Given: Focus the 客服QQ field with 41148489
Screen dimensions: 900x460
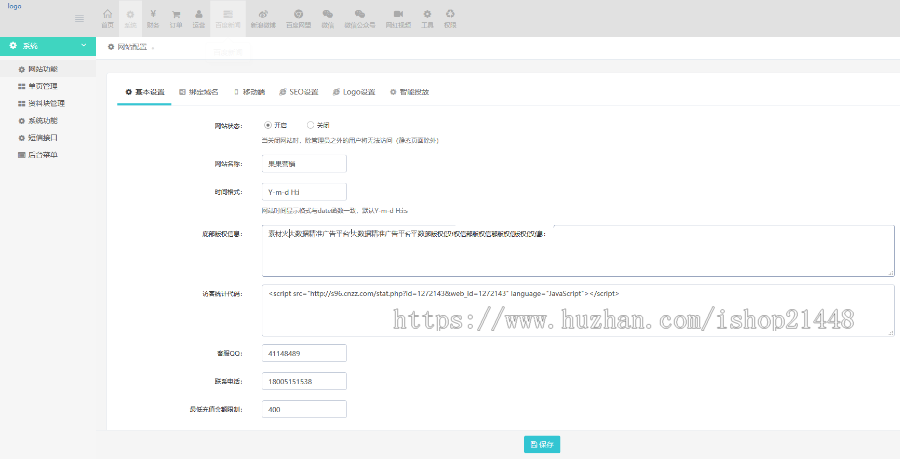Looking at the screenshot, I should (x=304, y=353).
